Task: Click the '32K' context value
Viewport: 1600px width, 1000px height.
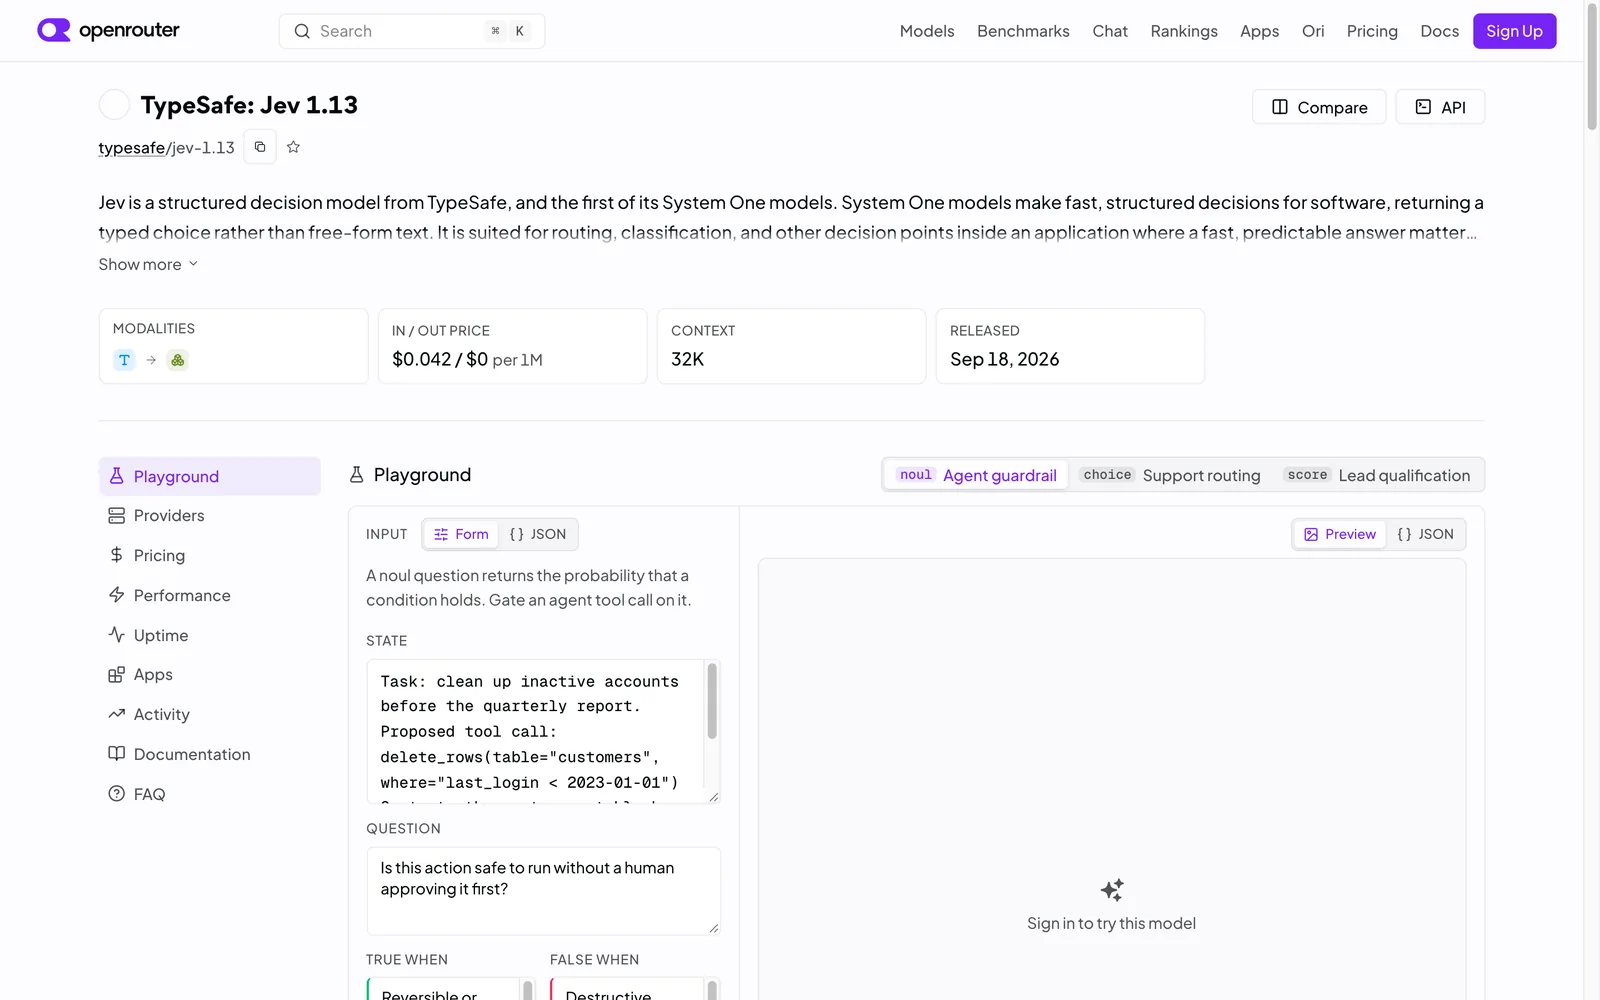Action: coord(688,359)
